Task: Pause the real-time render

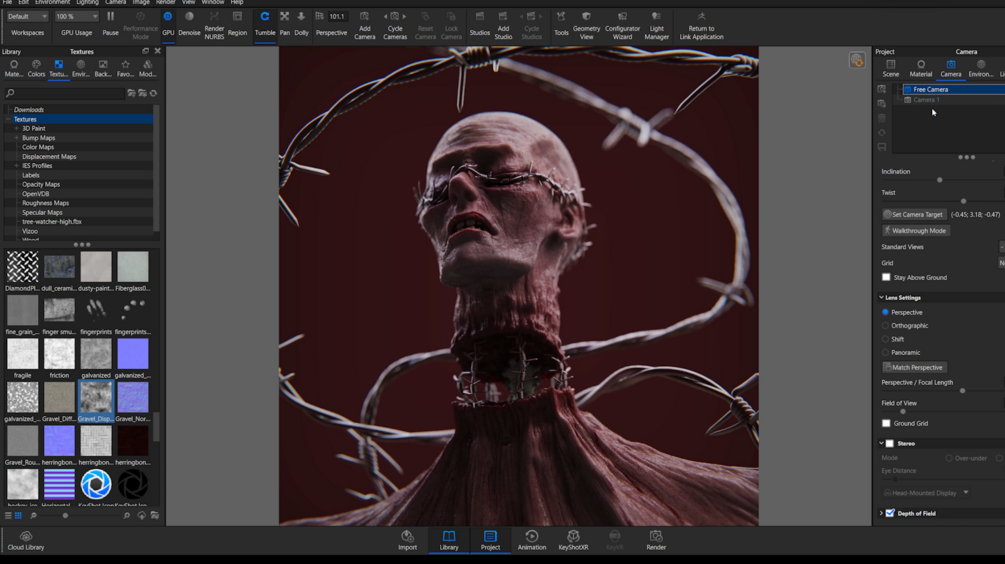Action: click(x=110, y=24)
